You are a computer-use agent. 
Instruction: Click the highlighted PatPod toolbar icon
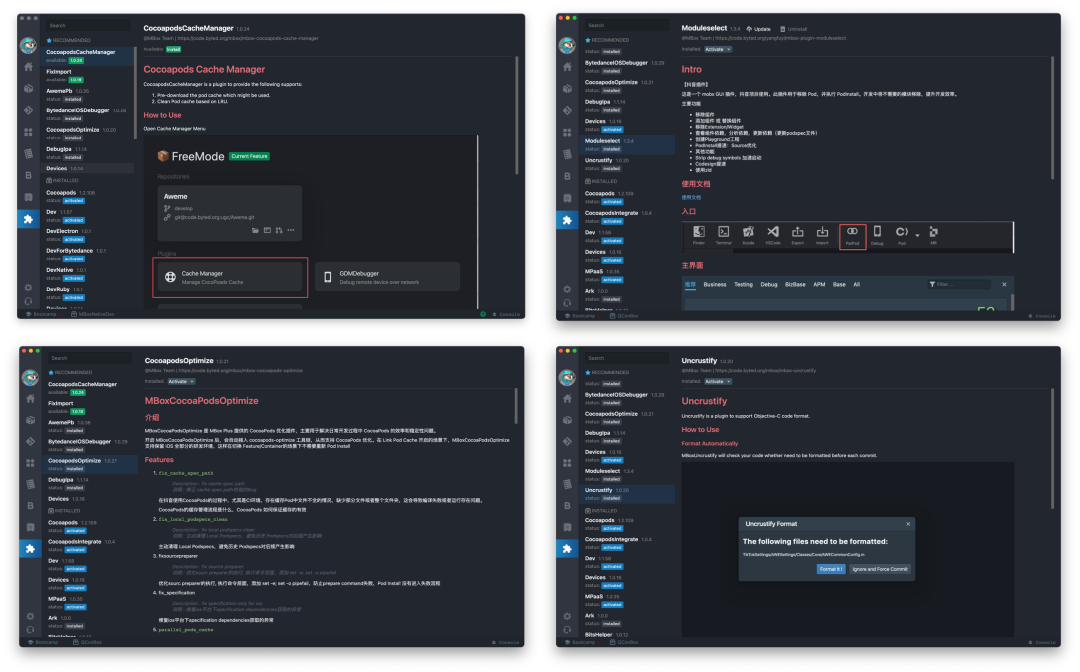pyautogui.click(x=852, y=236)
